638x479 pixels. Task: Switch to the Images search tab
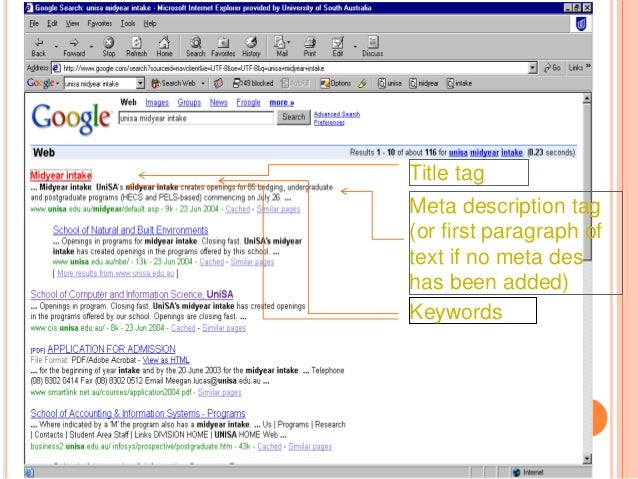tap(157, 103)
